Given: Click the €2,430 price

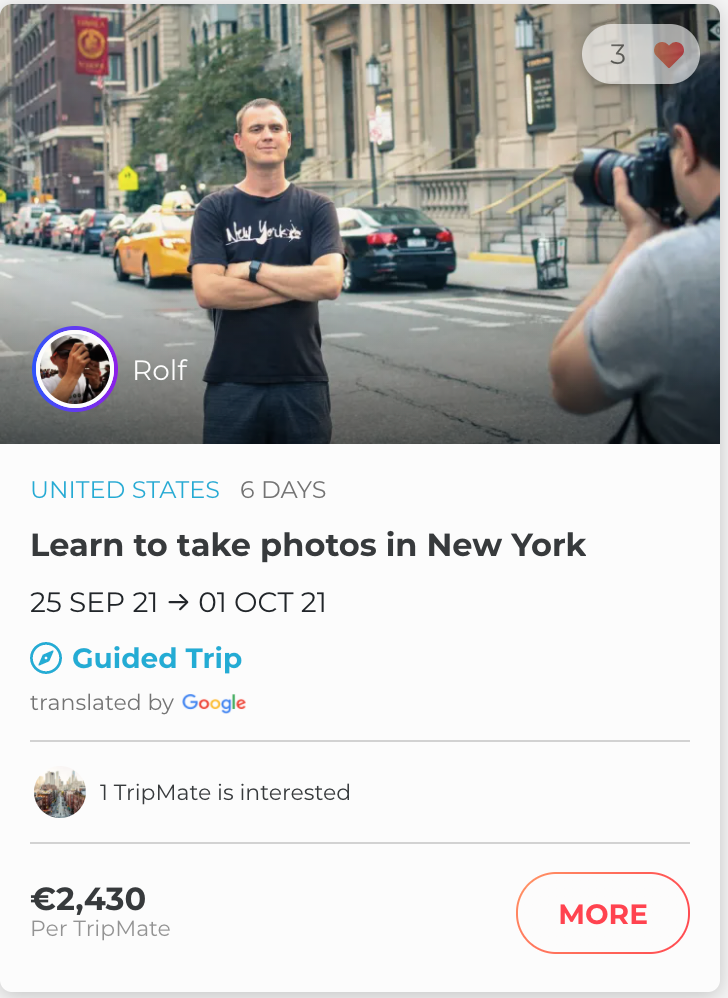Looking at the screenshot, I should pyautogui.click(x=88, y=898).
